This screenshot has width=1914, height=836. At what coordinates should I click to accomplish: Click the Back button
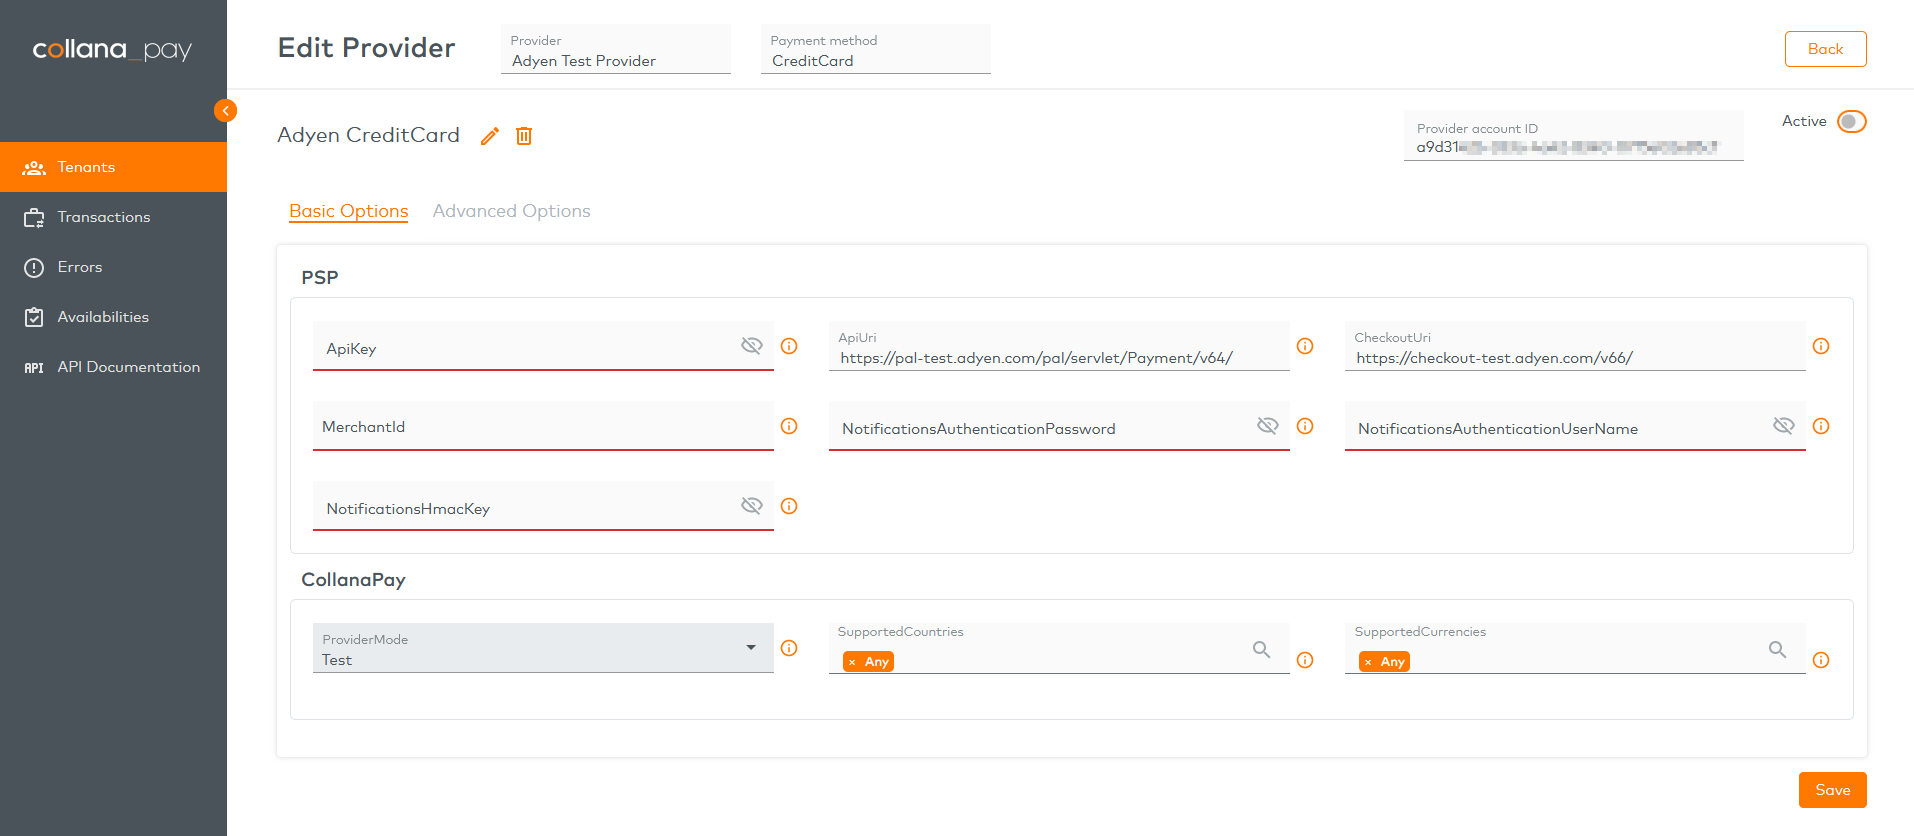[x=1825, y=49]
